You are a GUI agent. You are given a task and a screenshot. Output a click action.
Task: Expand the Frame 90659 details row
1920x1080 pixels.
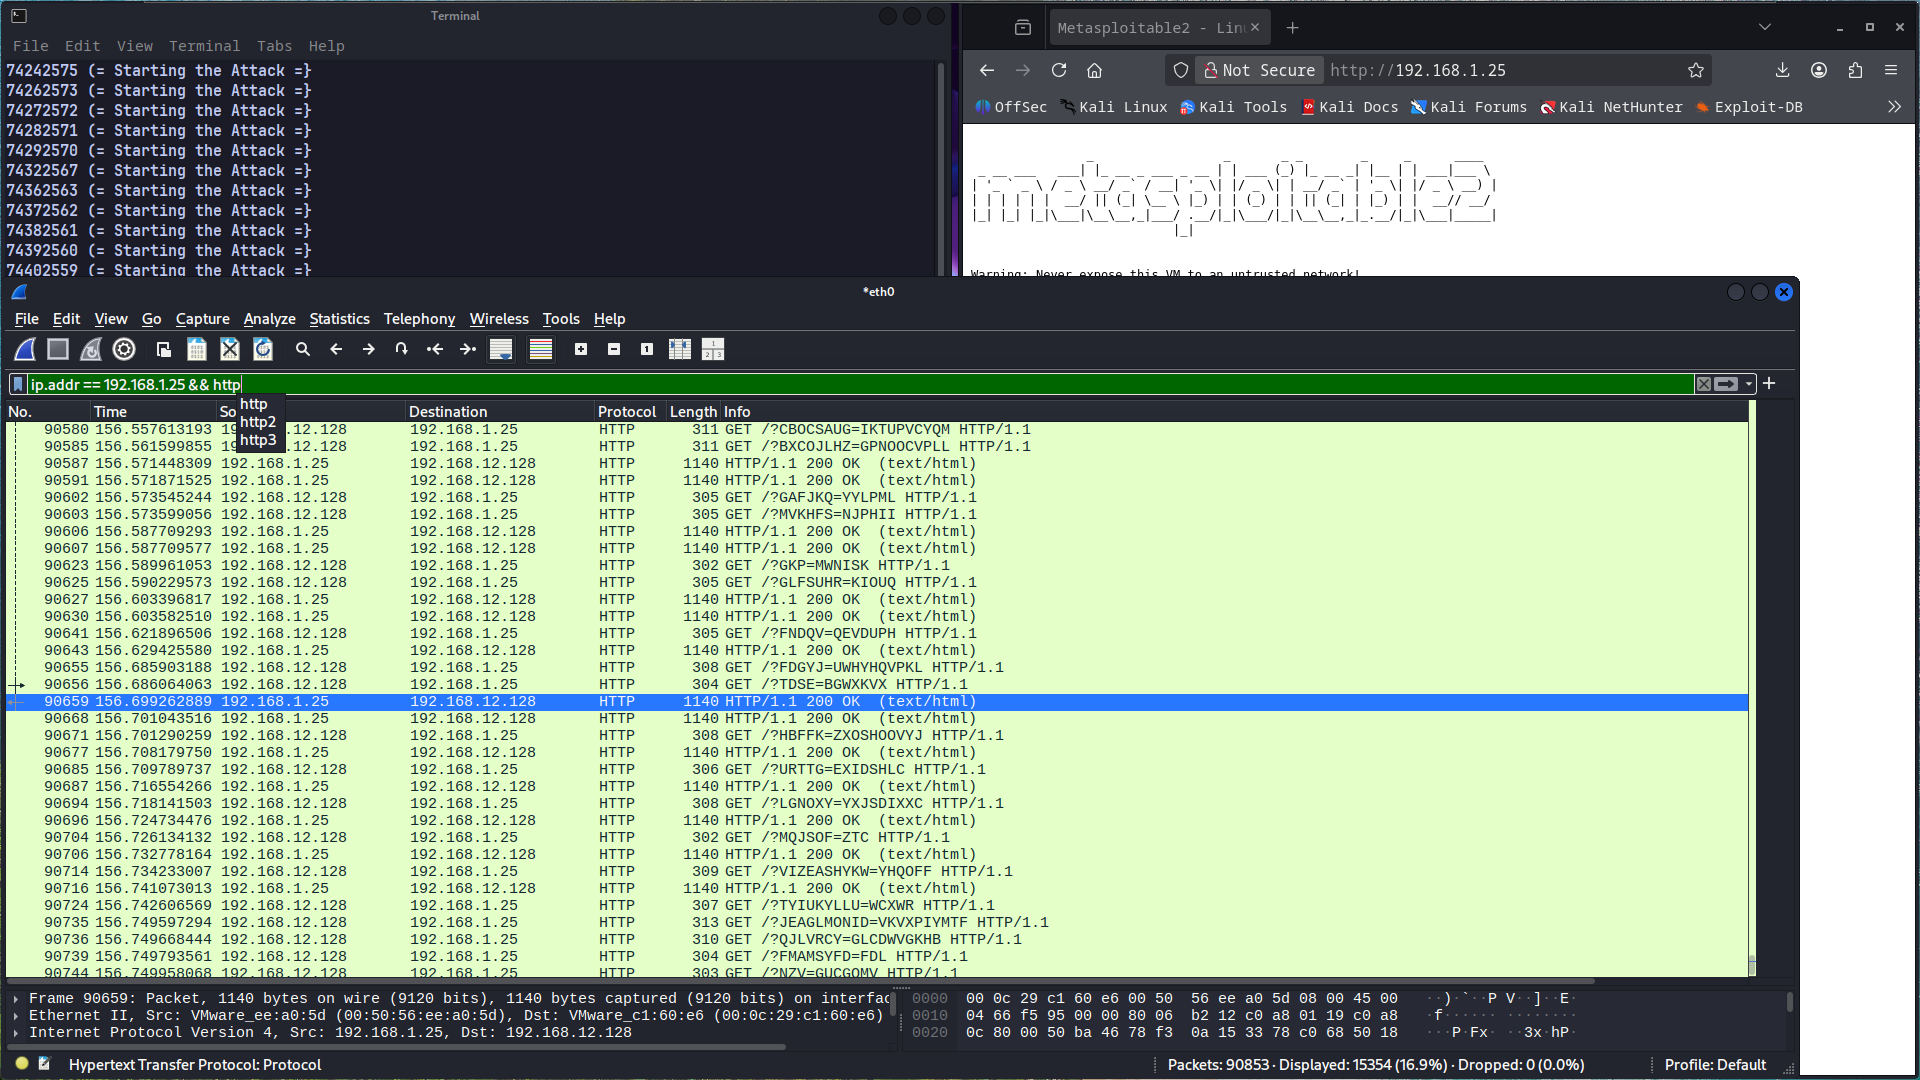point(16,998)
